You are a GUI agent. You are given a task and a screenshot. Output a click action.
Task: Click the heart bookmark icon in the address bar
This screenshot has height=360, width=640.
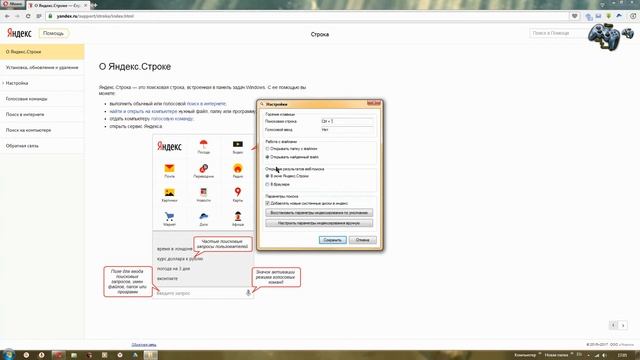pyautogui.click(x=575, y=16)
